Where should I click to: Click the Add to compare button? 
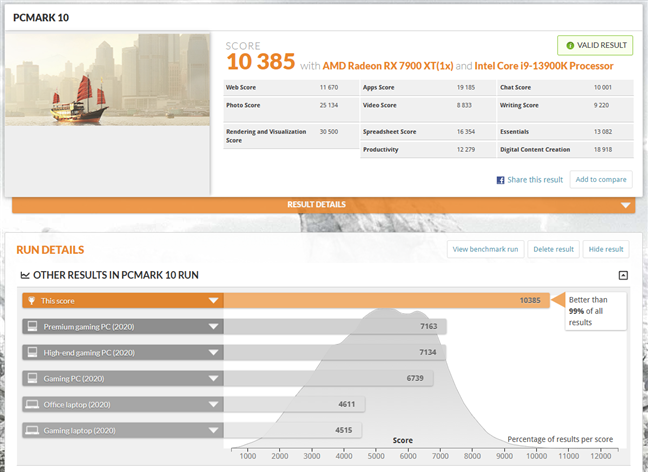601,179
